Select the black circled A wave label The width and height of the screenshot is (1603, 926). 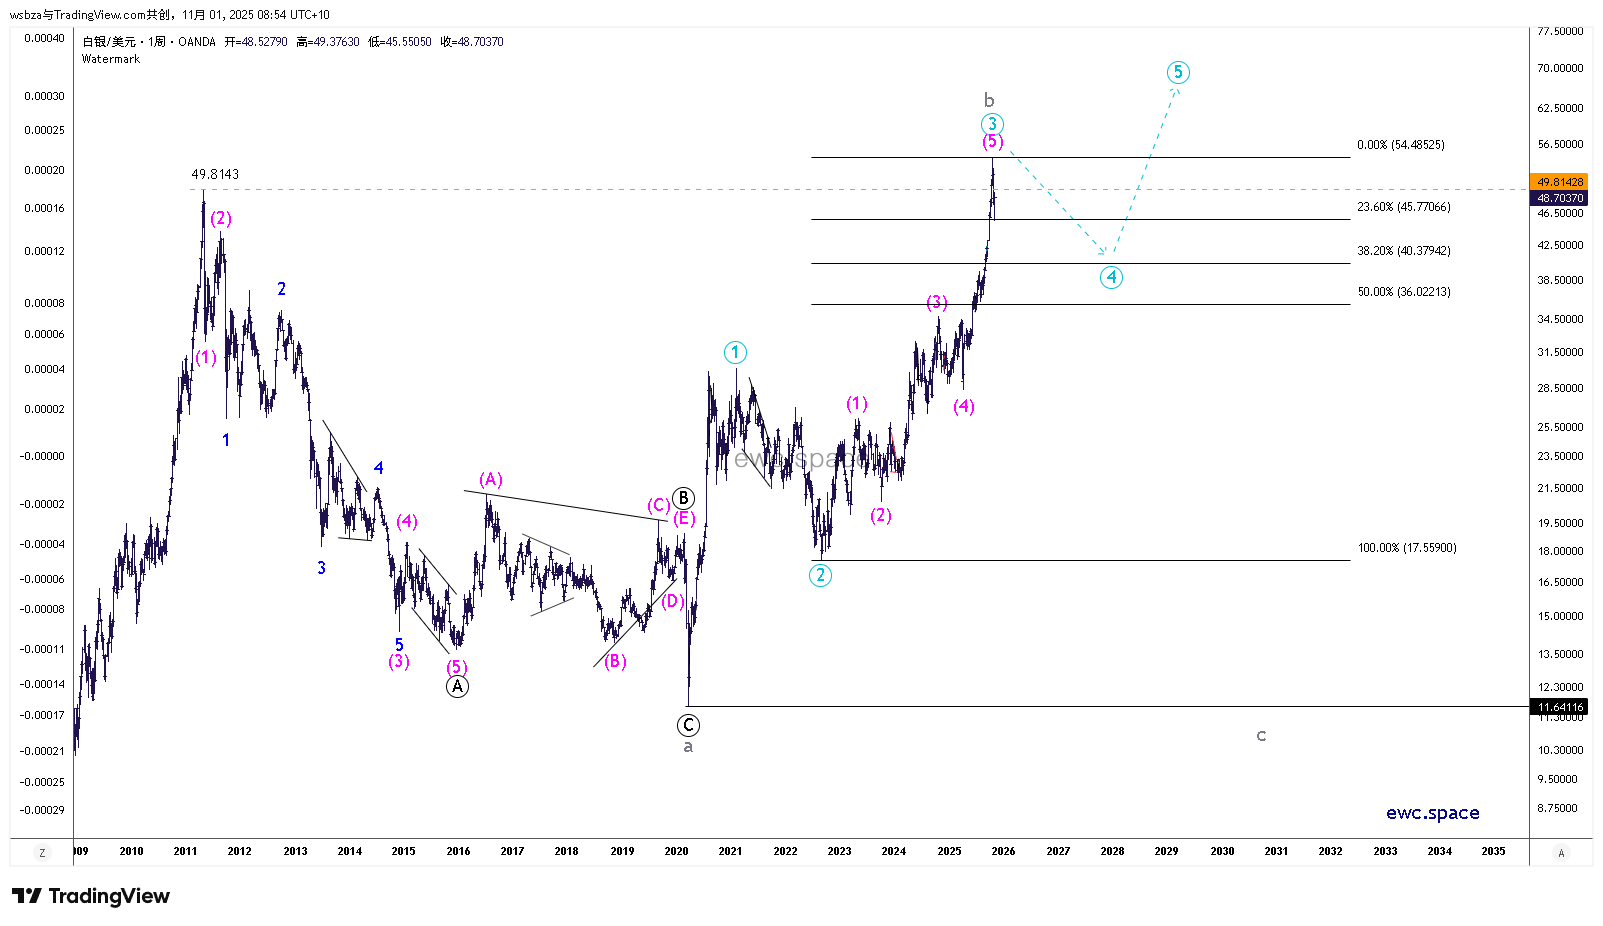457,686
